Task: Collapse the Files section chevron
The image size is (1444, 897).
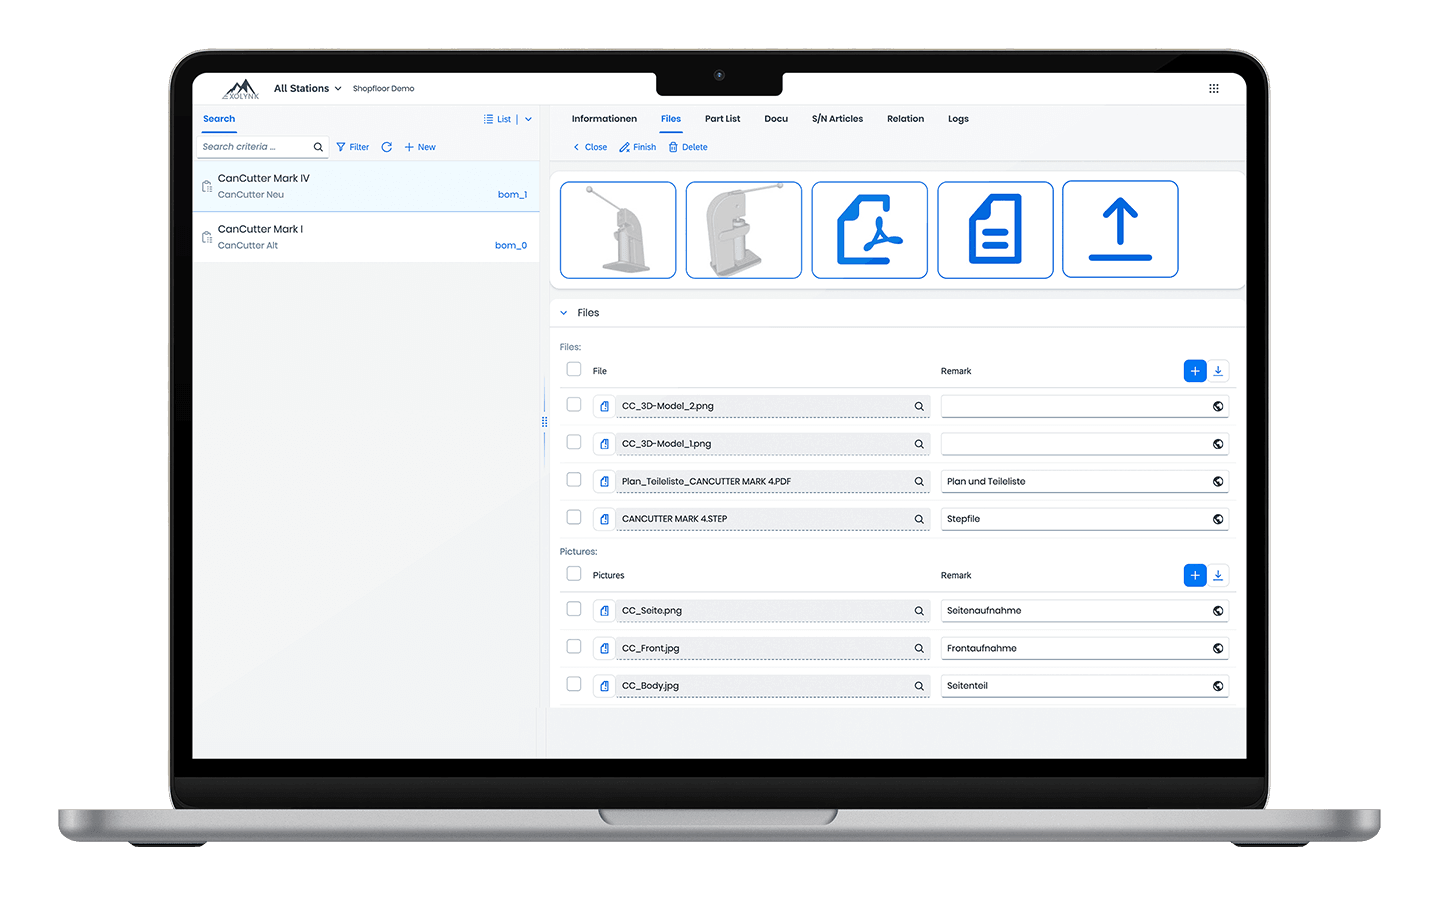Action: point(564,313)
